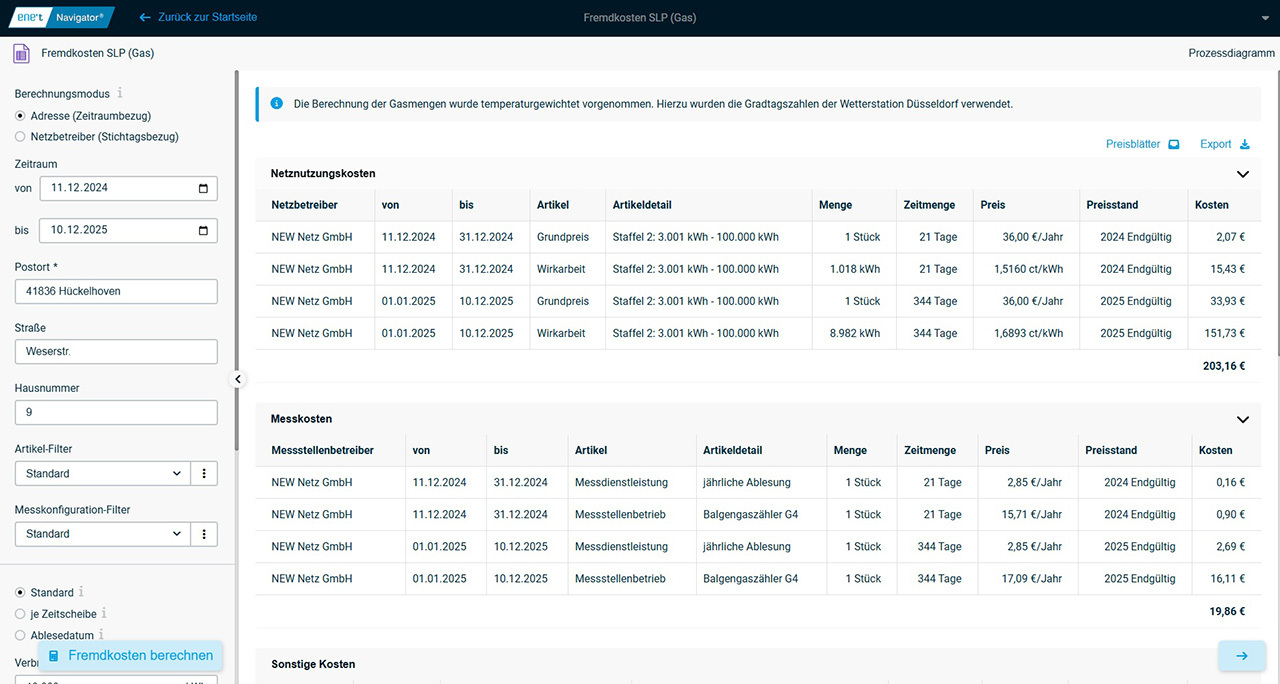The height and width of the screenshot is (684, 1280).
Task: Go back via 'Zurück zur Startseite'
Action: (197, 17)
